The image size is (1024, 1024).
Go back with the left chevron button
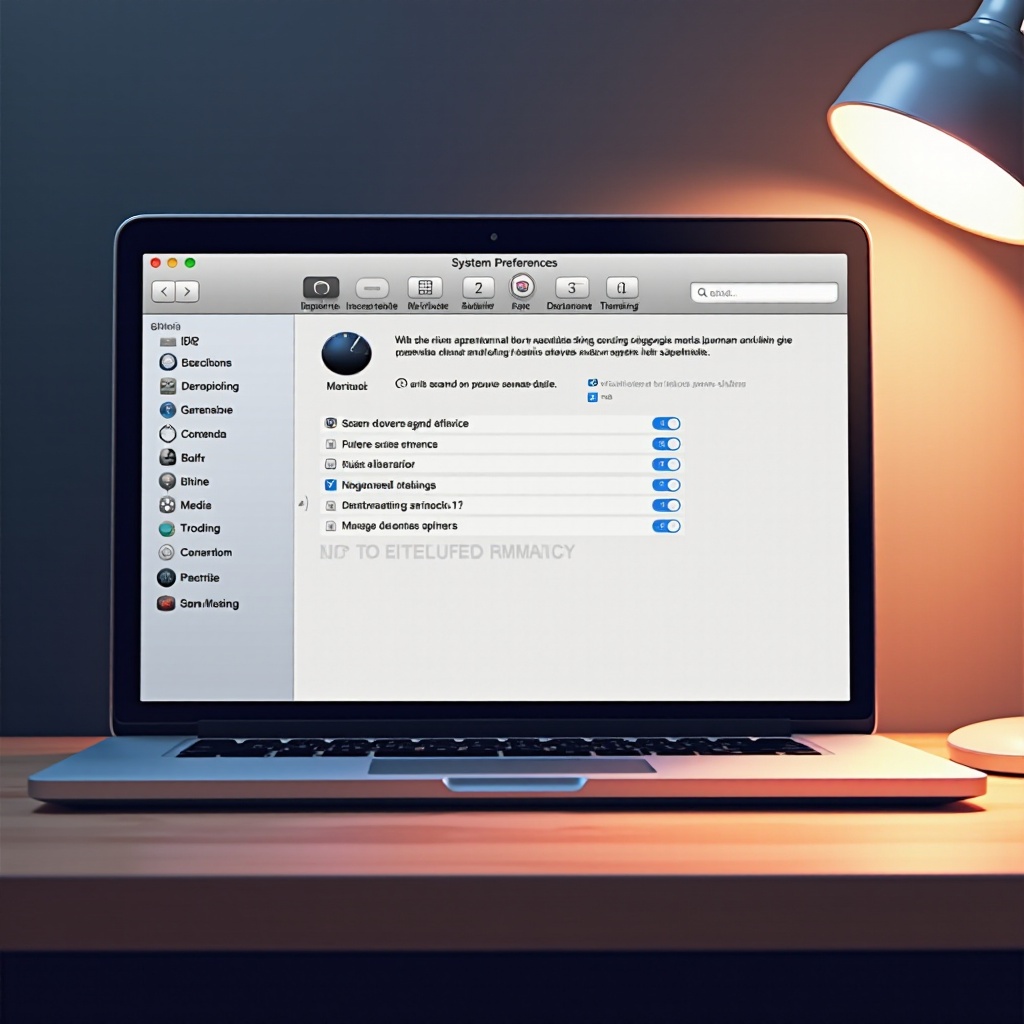point(164,291)
